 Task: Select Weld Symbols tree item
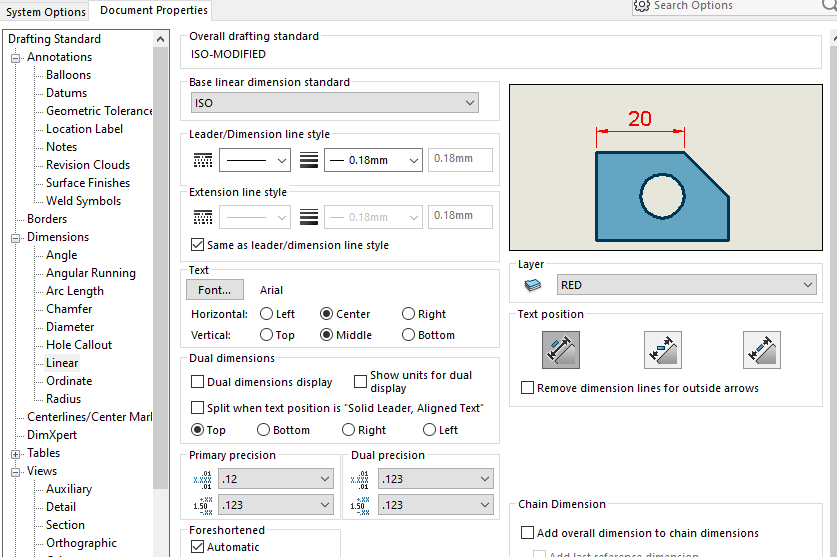point(83,201)
